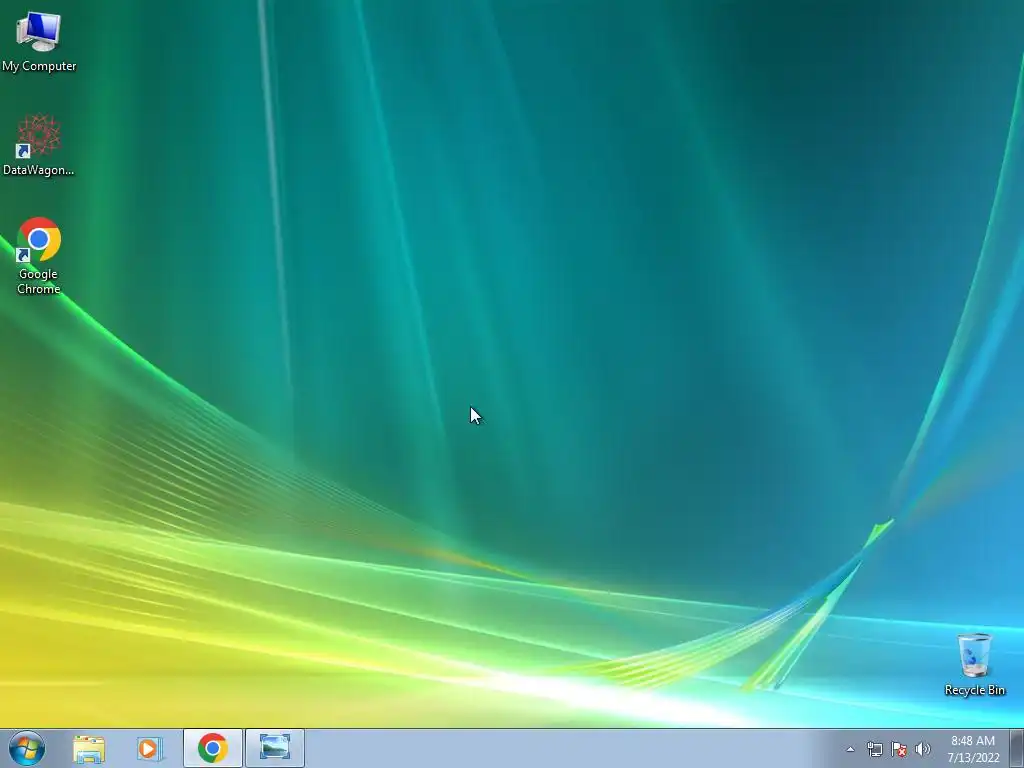Viewport: 1024px width, 768px height.
Task: Open Windows Explorer from the taskbar
Action: [89, 748]
